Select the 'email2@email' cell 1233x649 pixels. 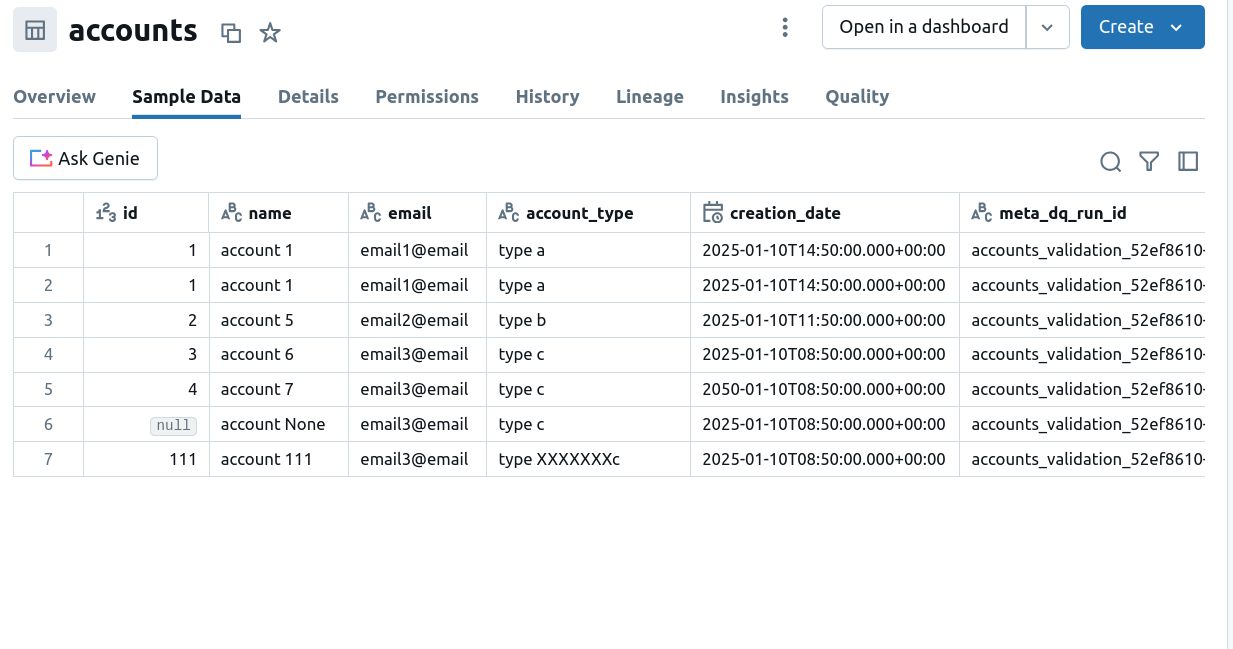pyautogui.click(x=418, y=320)
